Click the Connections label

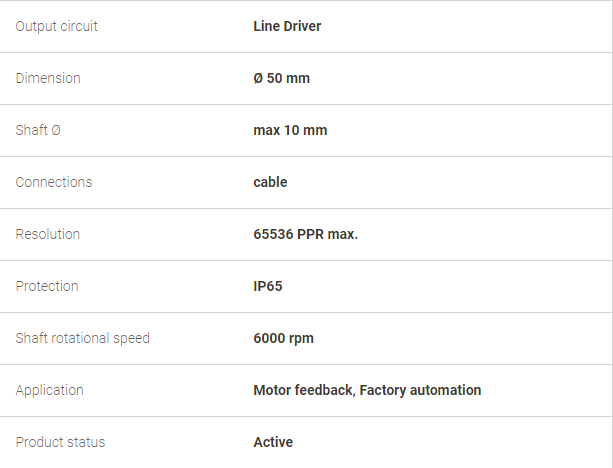click(x=54, y=182)
